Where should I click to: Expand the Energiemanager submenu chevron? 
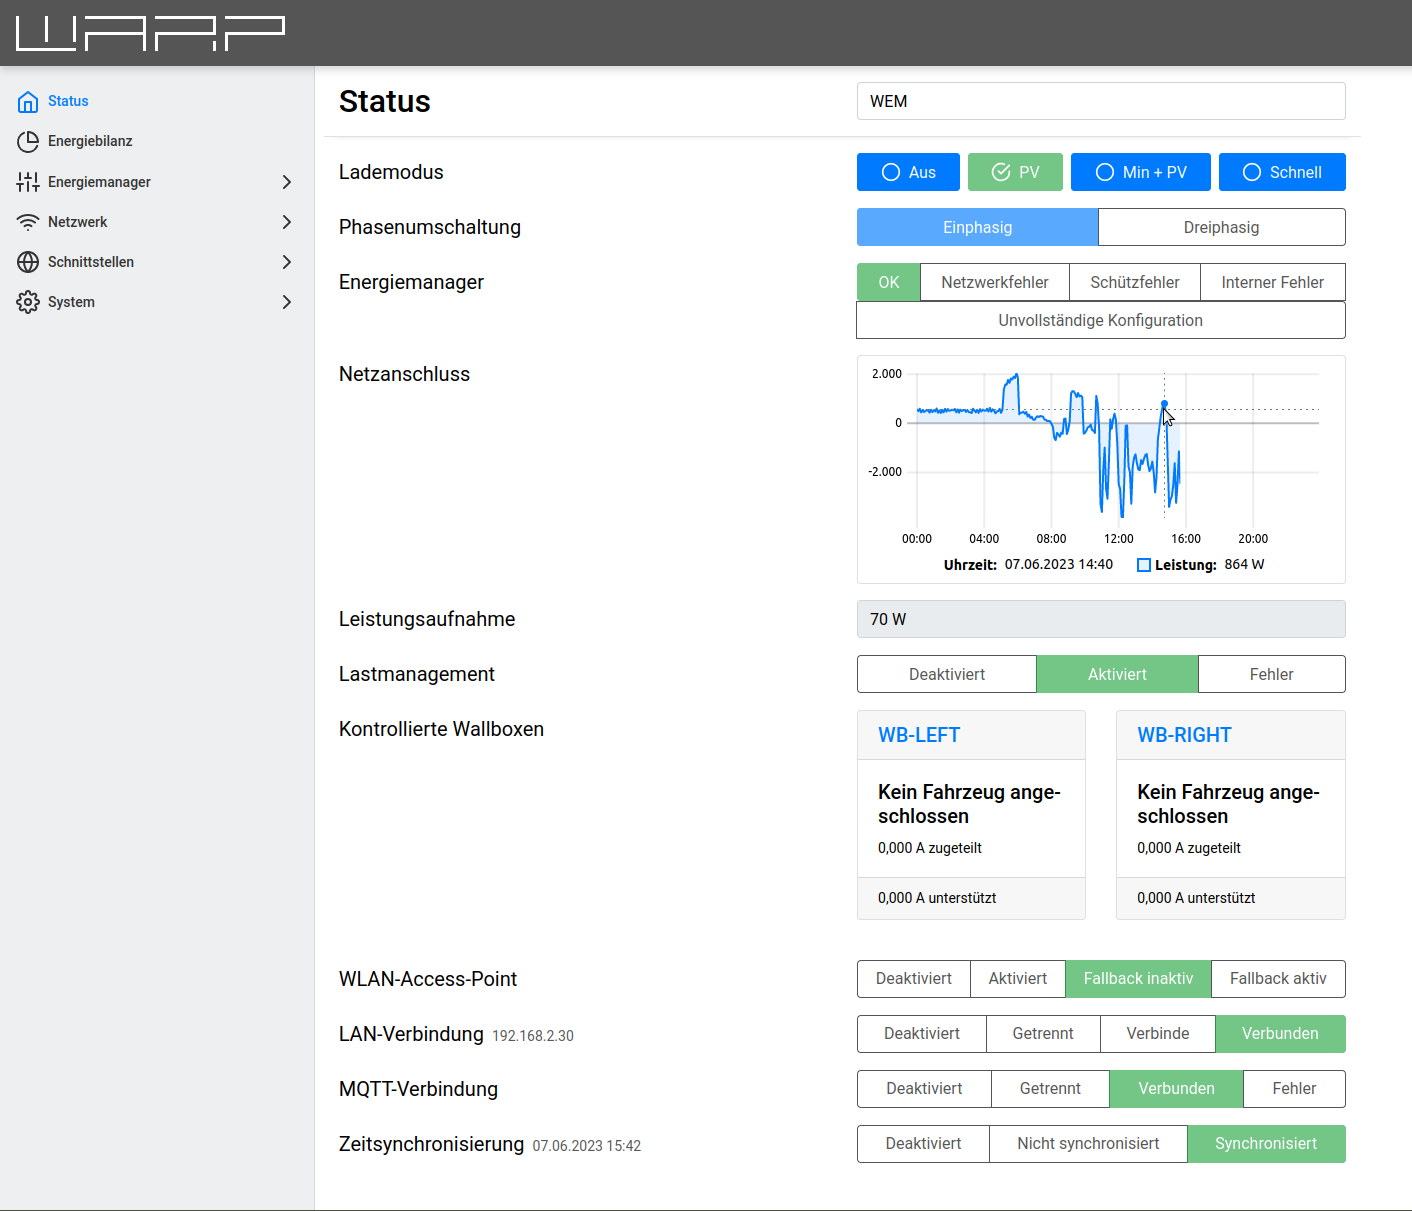coord(287,182)
